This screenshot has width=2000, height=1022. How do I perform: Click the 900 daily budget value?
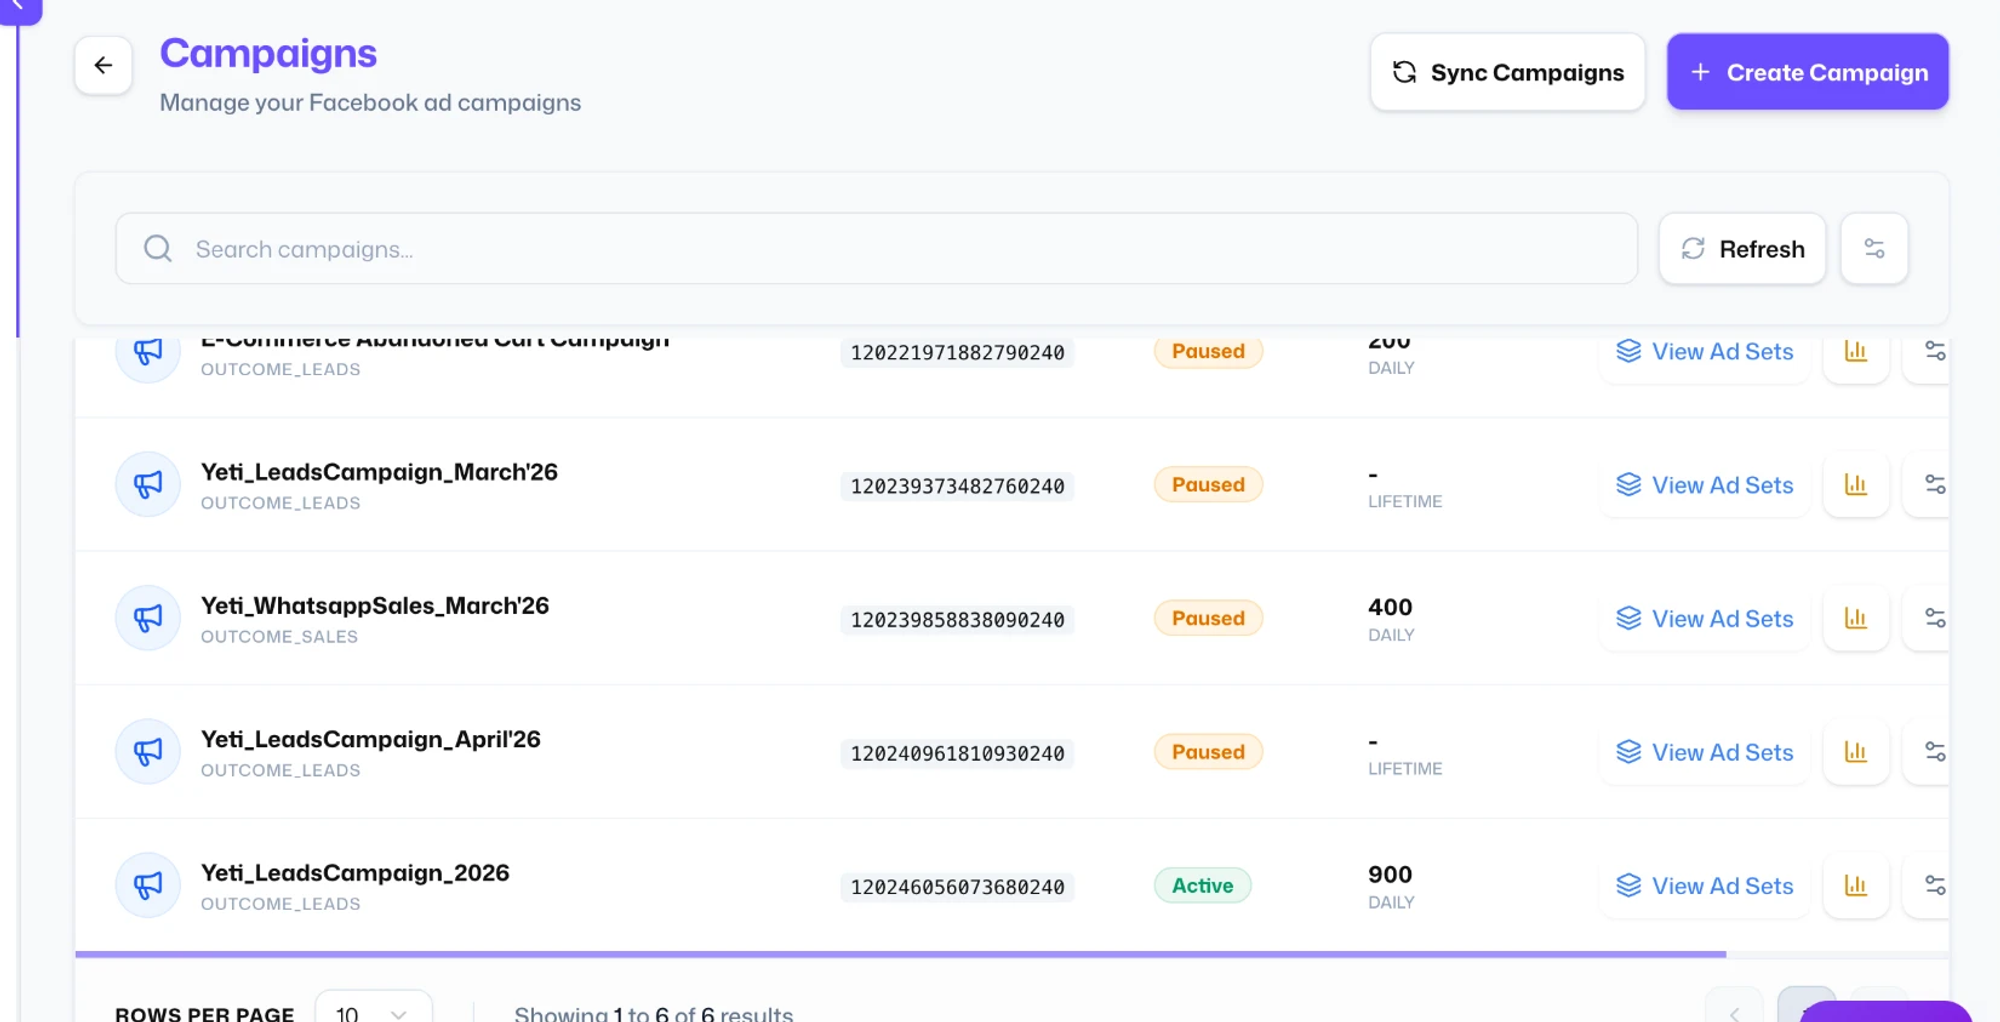click(1390, 875)
